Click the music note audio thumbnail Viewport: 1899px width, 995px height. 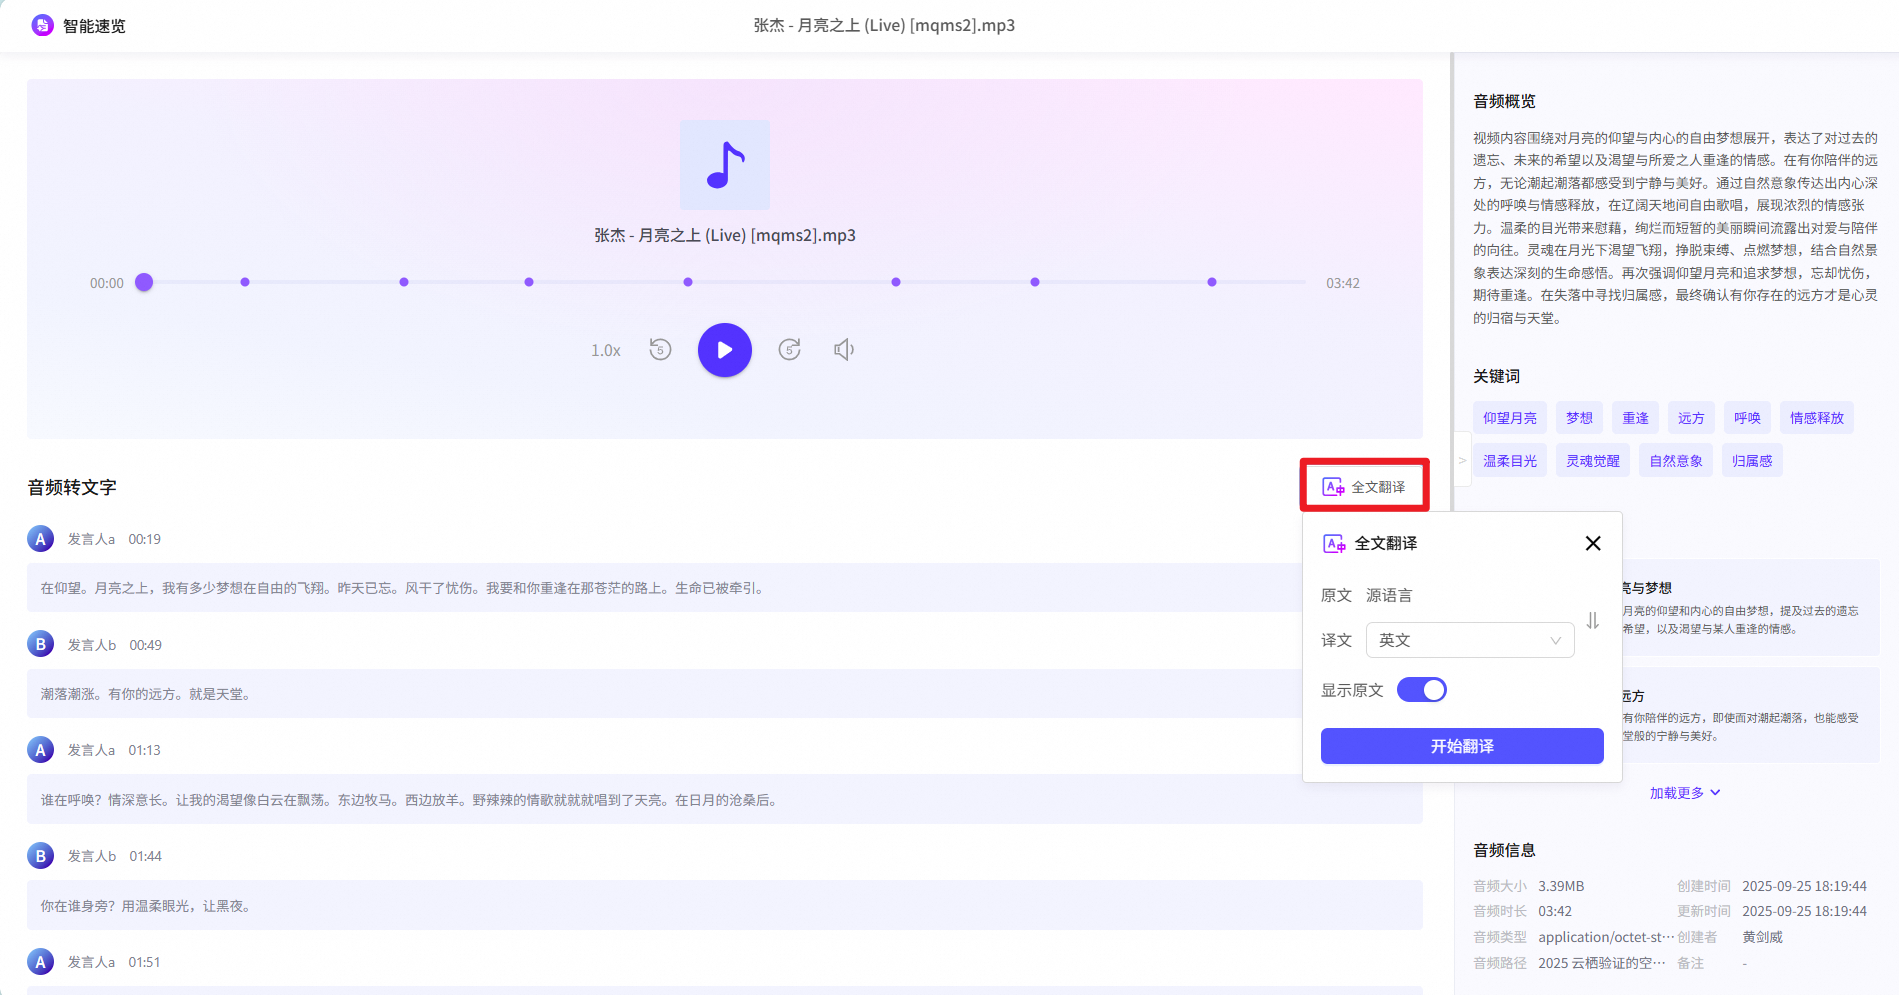[x=725, y=165]
